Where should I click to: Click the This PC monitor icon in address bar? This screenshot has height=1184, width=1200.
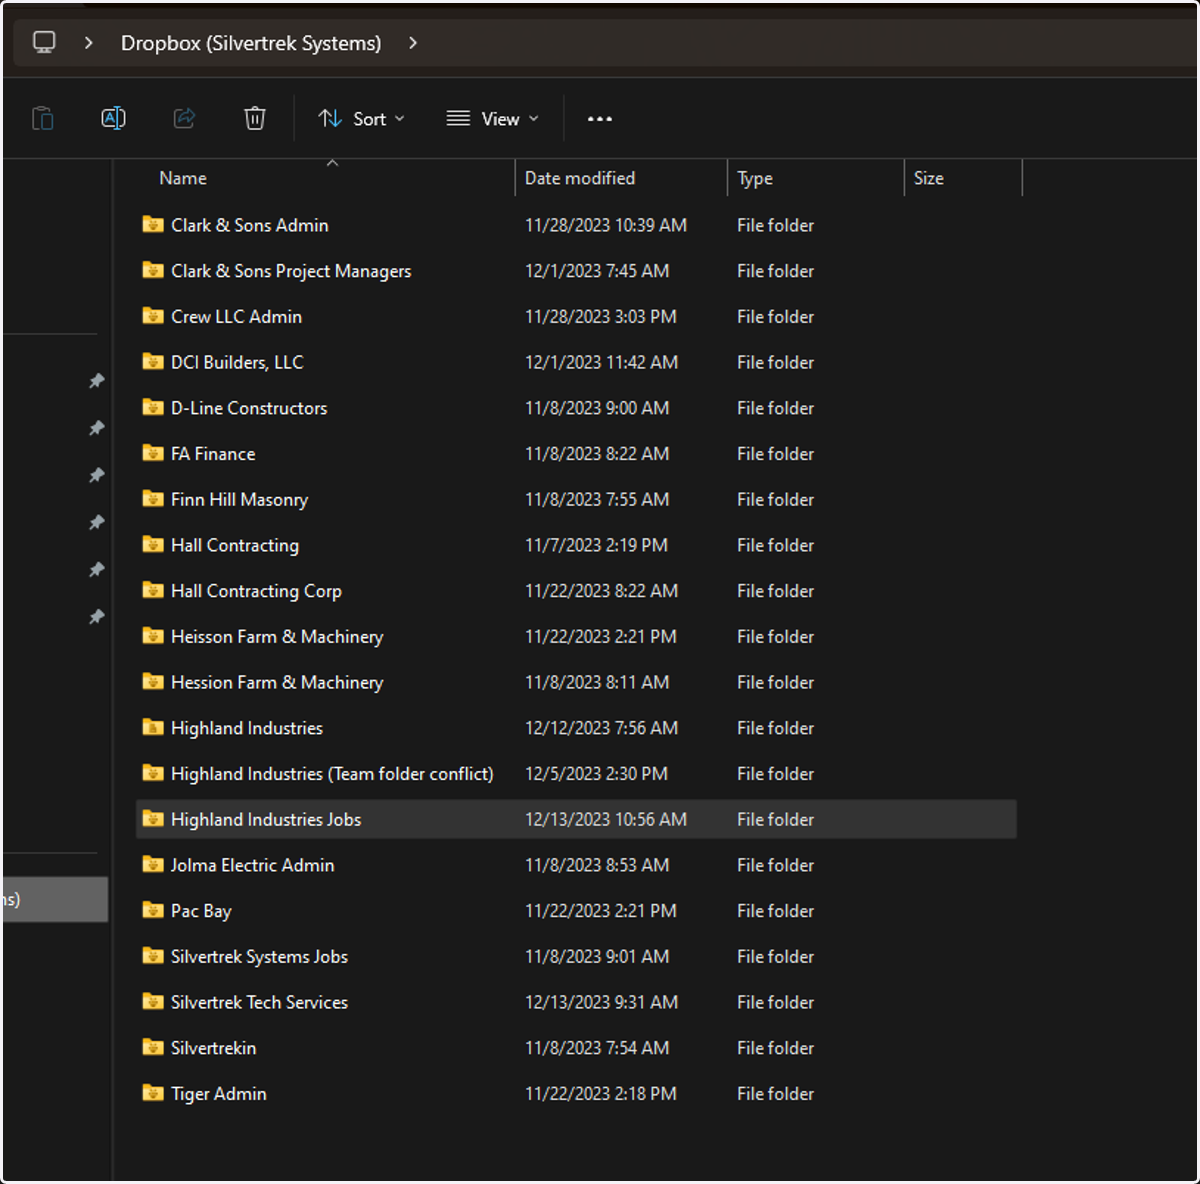click(x=44, y=42)
